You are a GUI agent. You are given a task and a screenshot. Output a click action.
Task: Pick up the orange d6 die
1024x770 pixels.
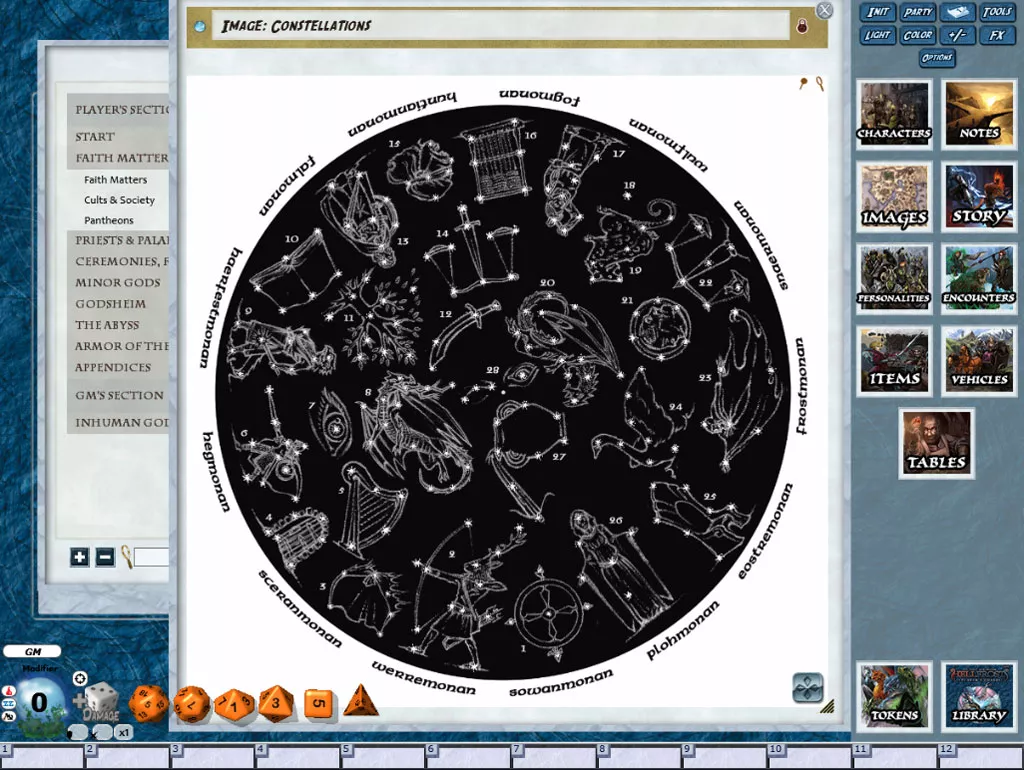click(x=318, y=703)
